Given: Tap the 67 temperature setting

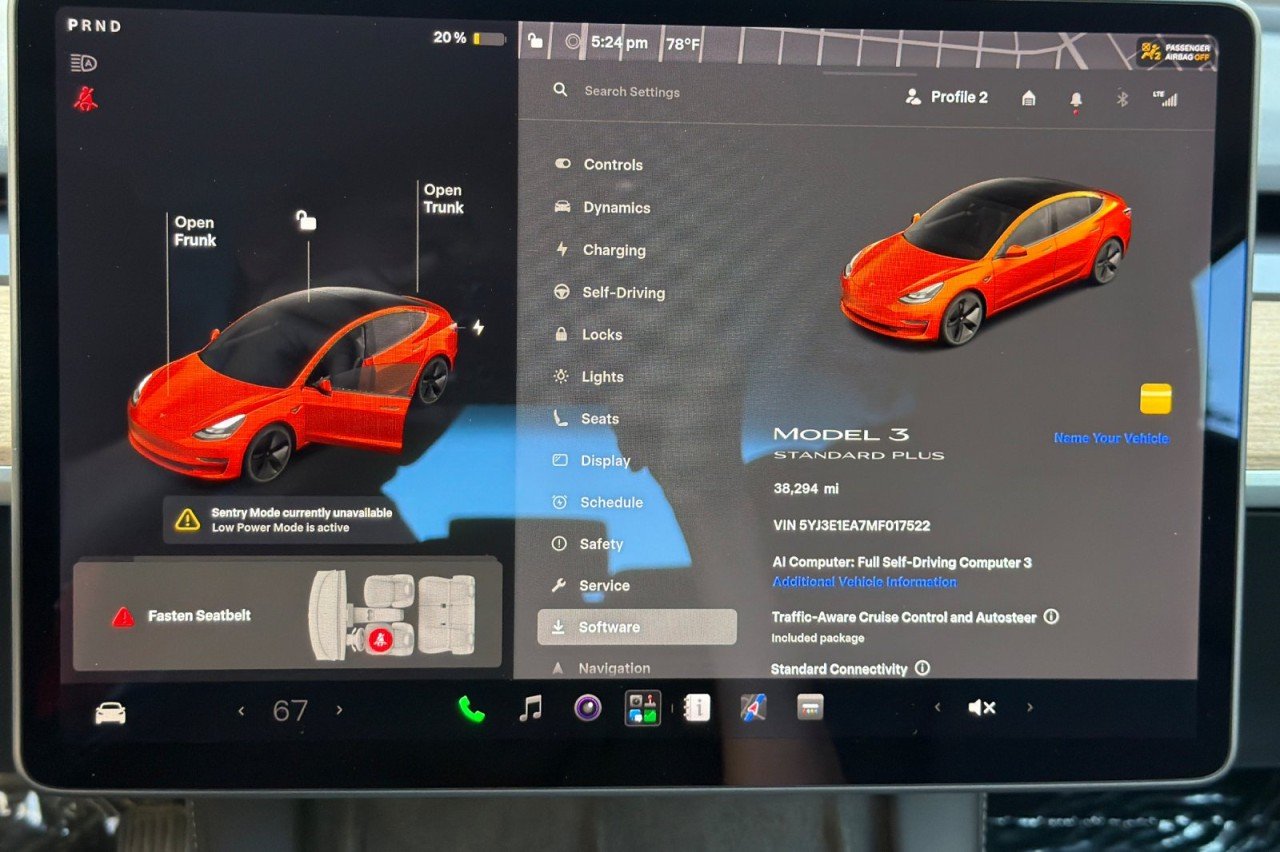Looking at the screenshot, I should coord(290,711).
